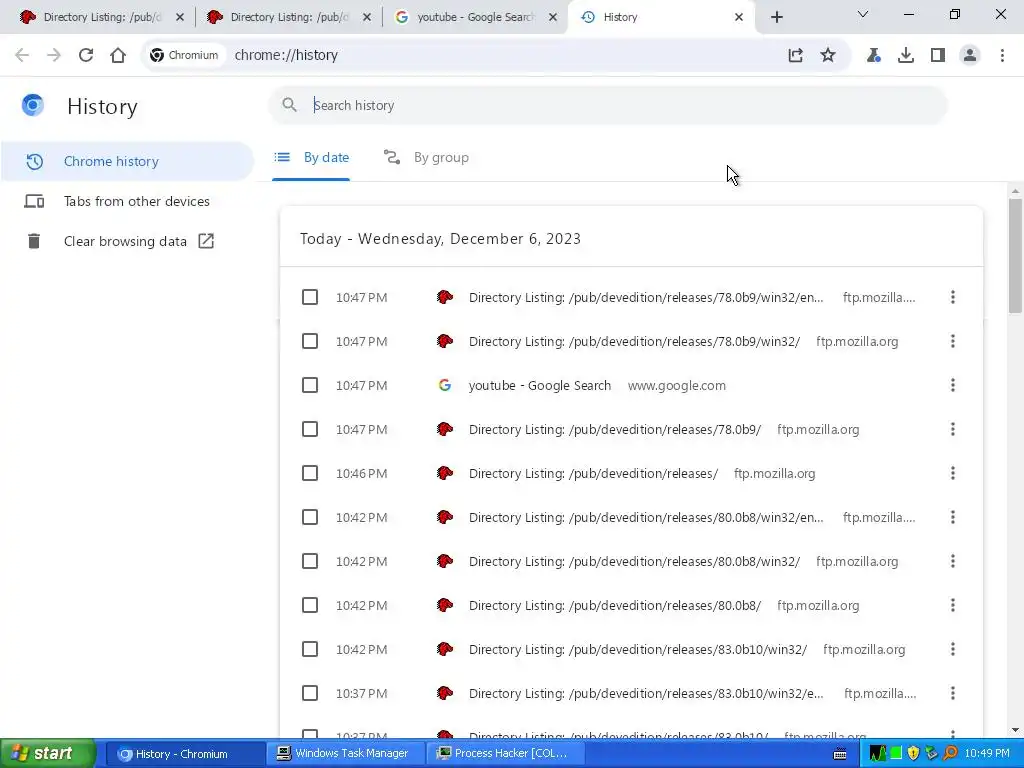
Task: Open the Windows start menu
Action: (x=47, y=754)
